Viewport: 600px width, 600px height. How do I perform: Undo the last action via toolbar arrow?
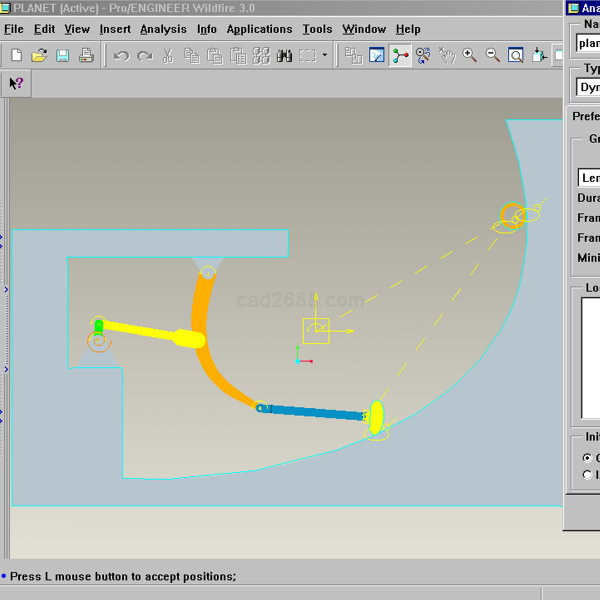coord(121,56)
